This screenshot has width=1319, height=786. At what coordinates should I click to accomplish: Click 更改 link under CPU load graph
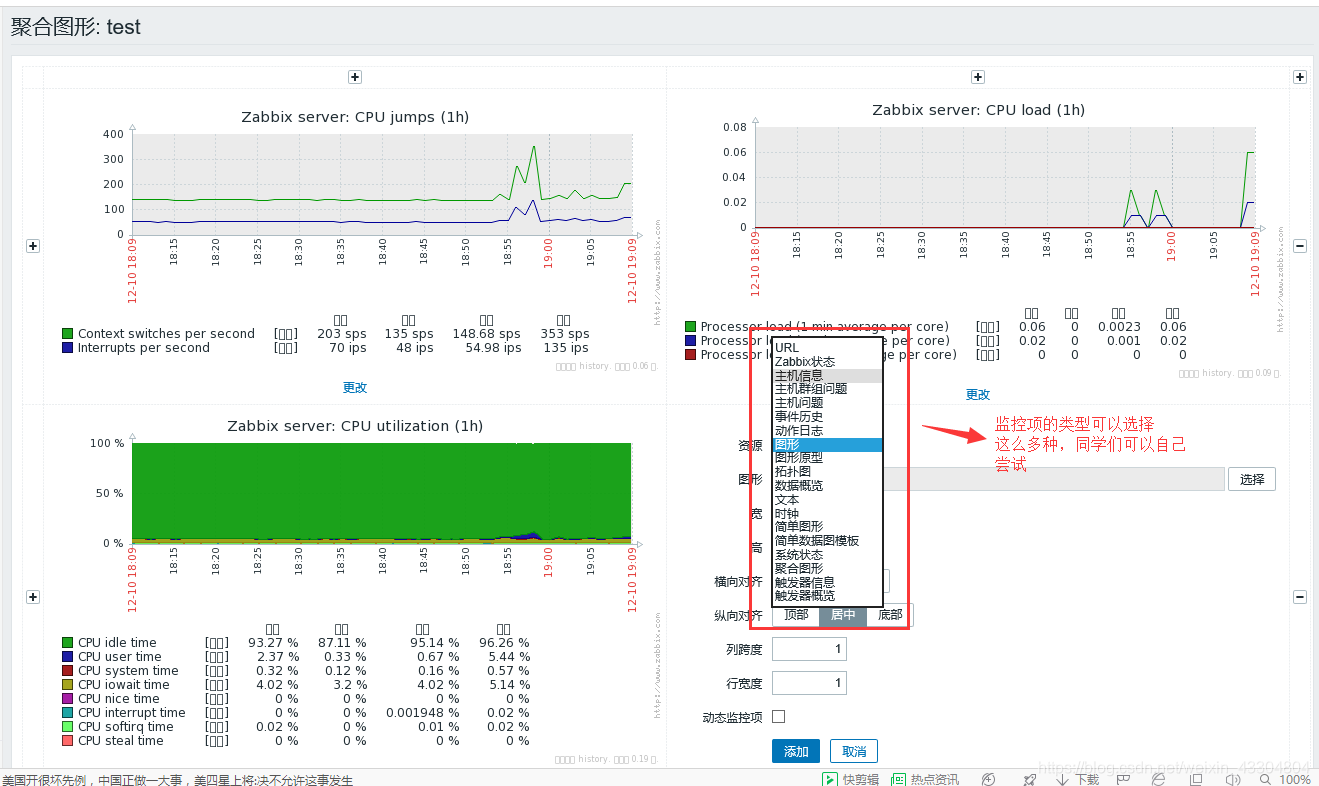tap(978, 395)
